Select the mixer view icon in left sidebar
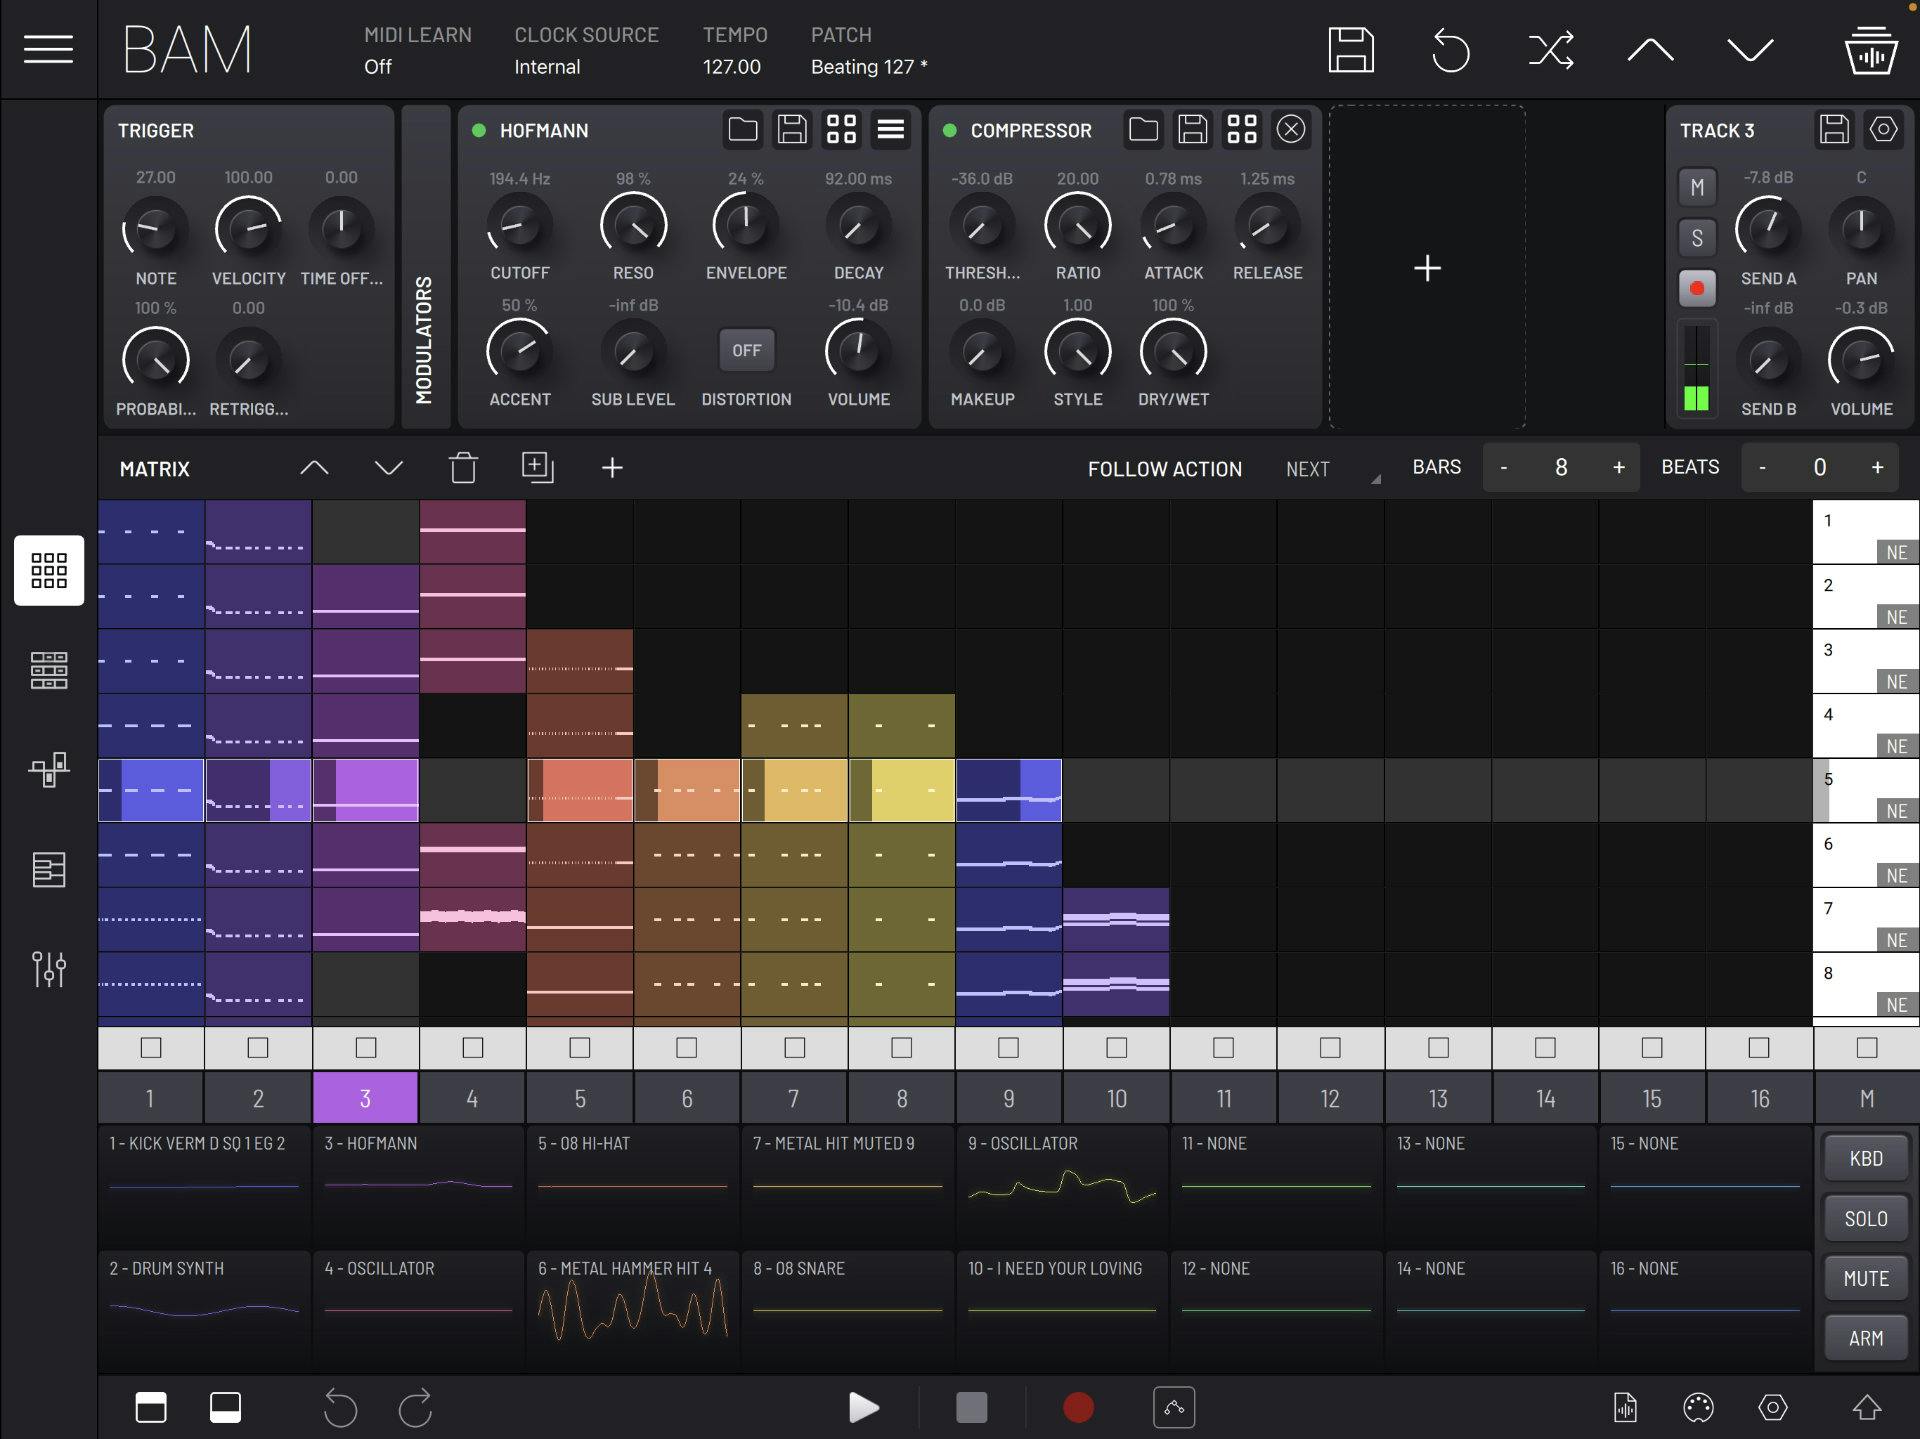The height and width of the screenshot is (1439, 1920). [48, 968]
